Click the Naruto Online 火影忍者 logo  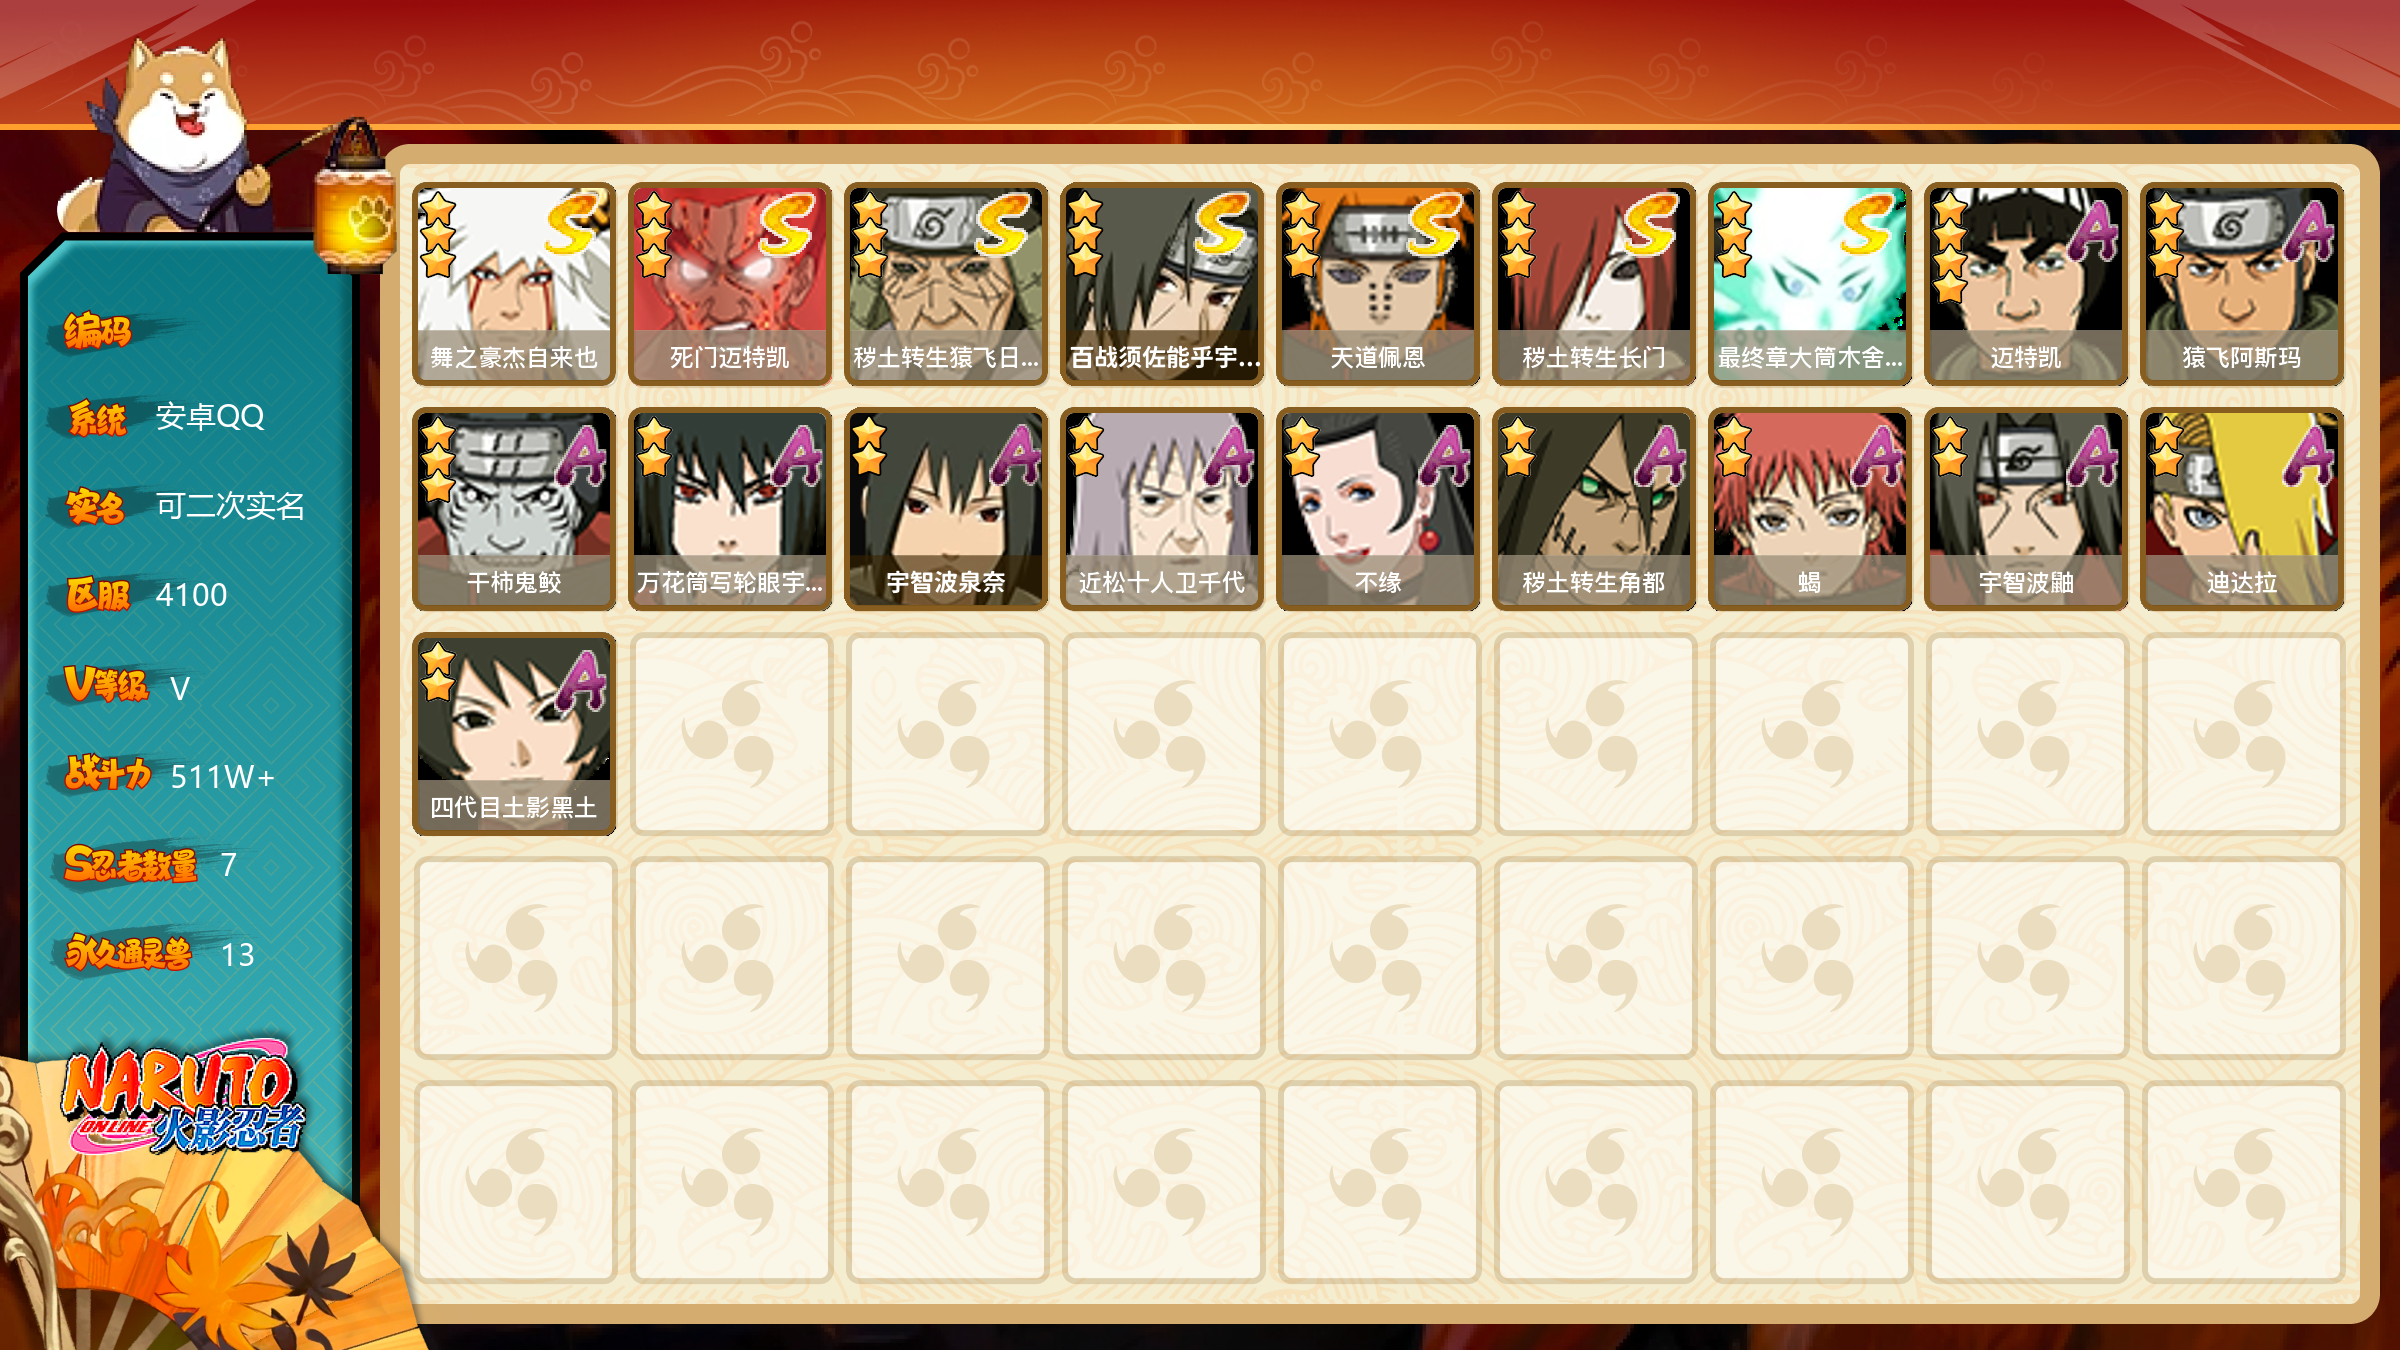184,1098
